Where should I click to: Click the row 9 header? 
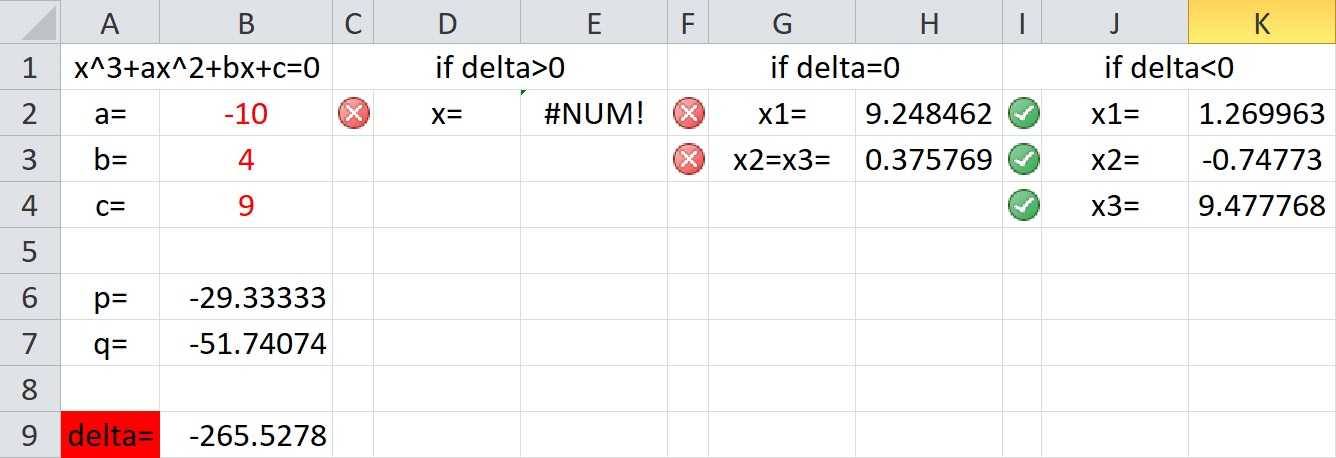click(x=30, y=435)
